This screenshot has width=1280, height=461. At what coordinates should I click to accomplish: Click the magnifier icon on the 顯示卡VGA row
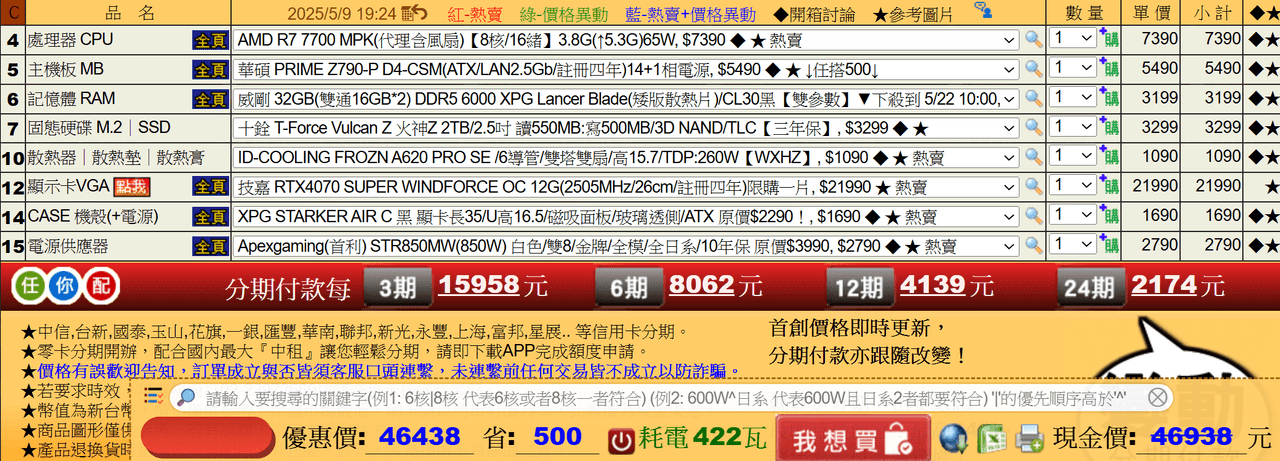pos(1033,187)
